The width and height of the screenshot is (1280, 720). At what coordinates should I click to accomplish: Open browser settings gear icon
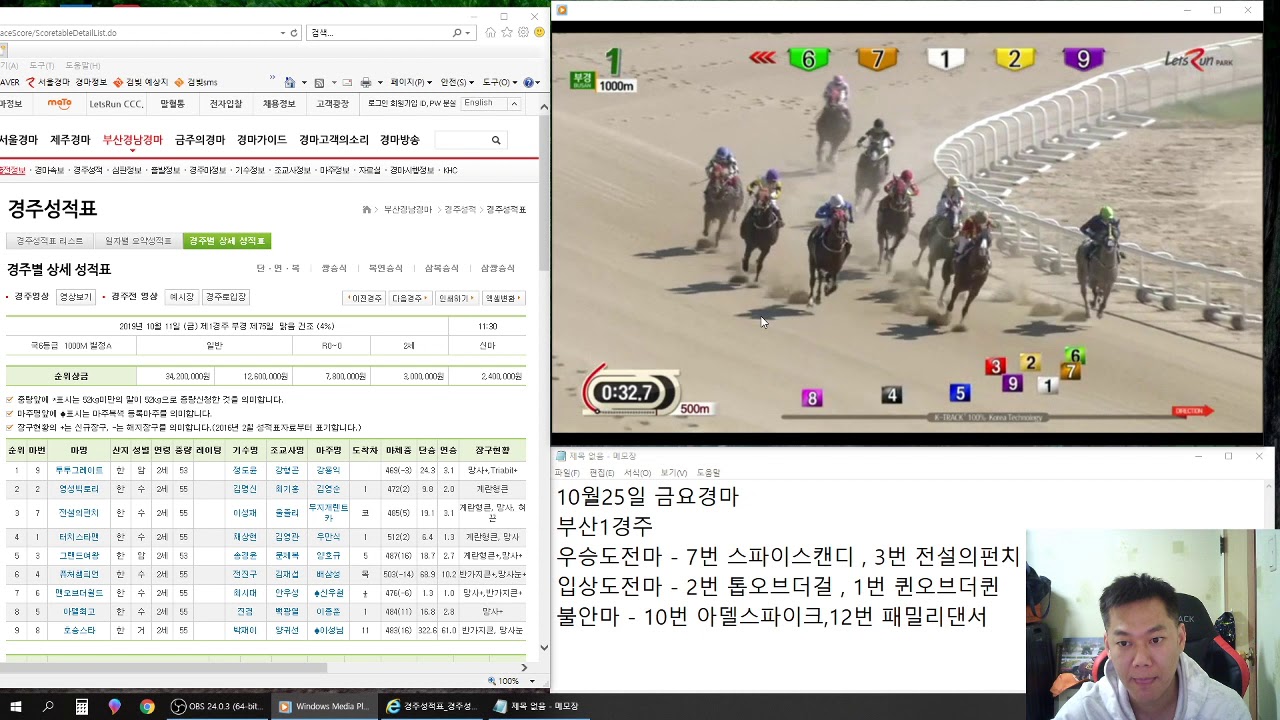tap(523, 33)
